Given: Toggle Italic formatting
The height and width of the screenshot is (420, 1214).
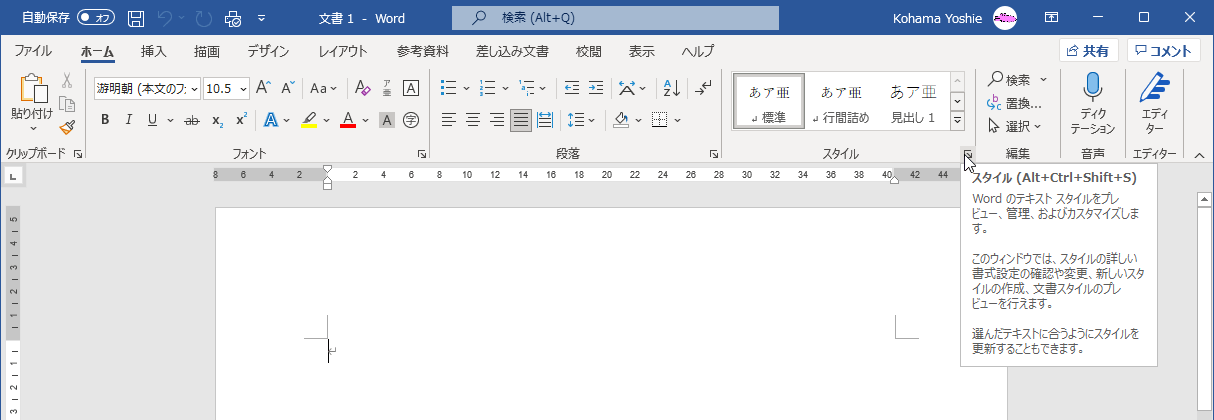Looking at the screenshot, I should pyautogui.click(x=129, y=121).
